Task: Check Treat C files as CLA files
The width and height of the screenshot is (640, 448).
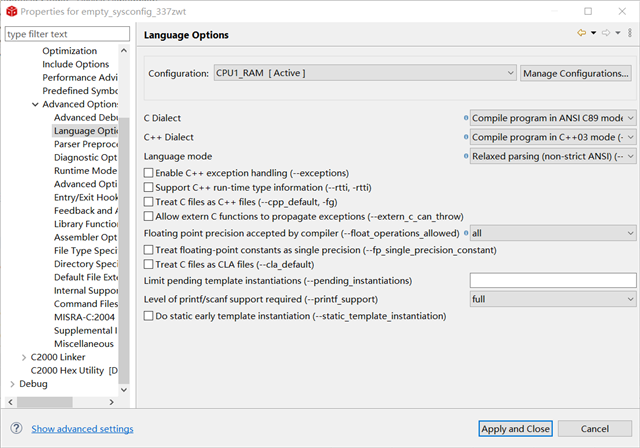Action: click(x=149, y=265)
